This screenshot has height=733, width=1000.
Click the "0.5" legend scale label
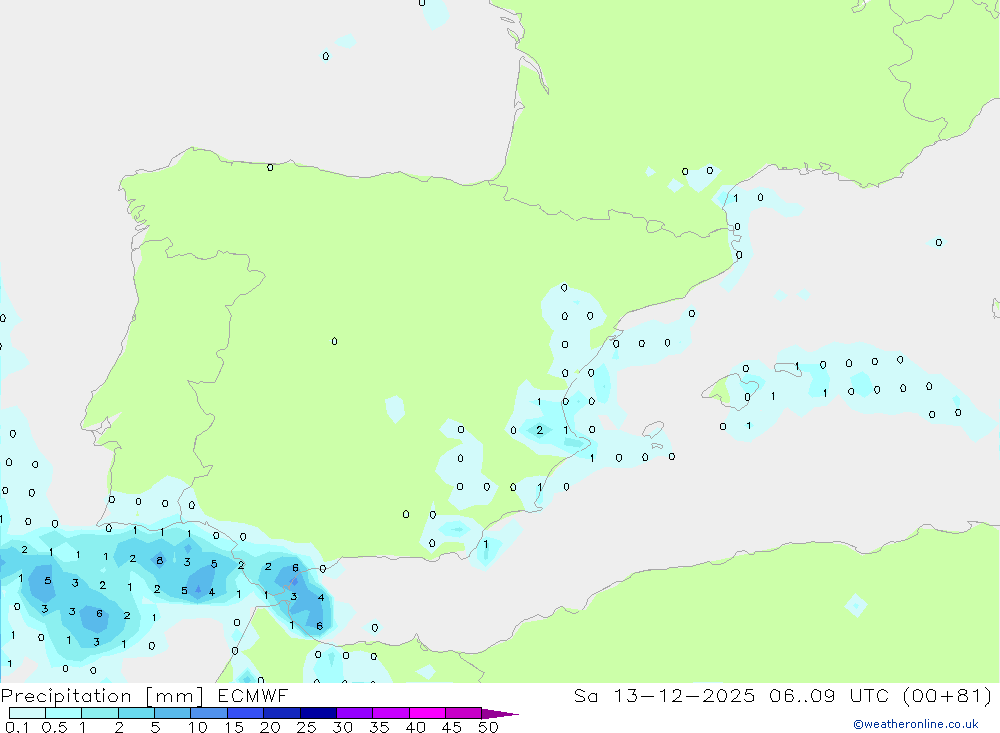(x=54, y=727)
